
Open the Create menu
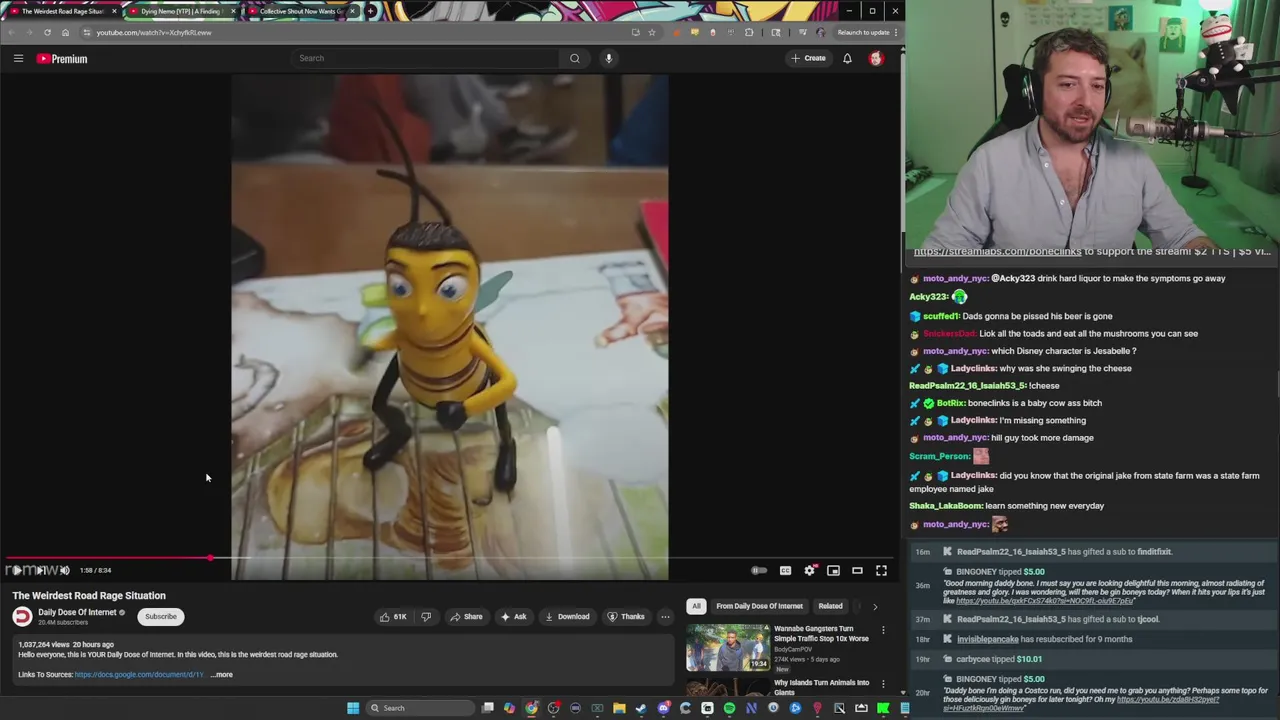(809, 58)
